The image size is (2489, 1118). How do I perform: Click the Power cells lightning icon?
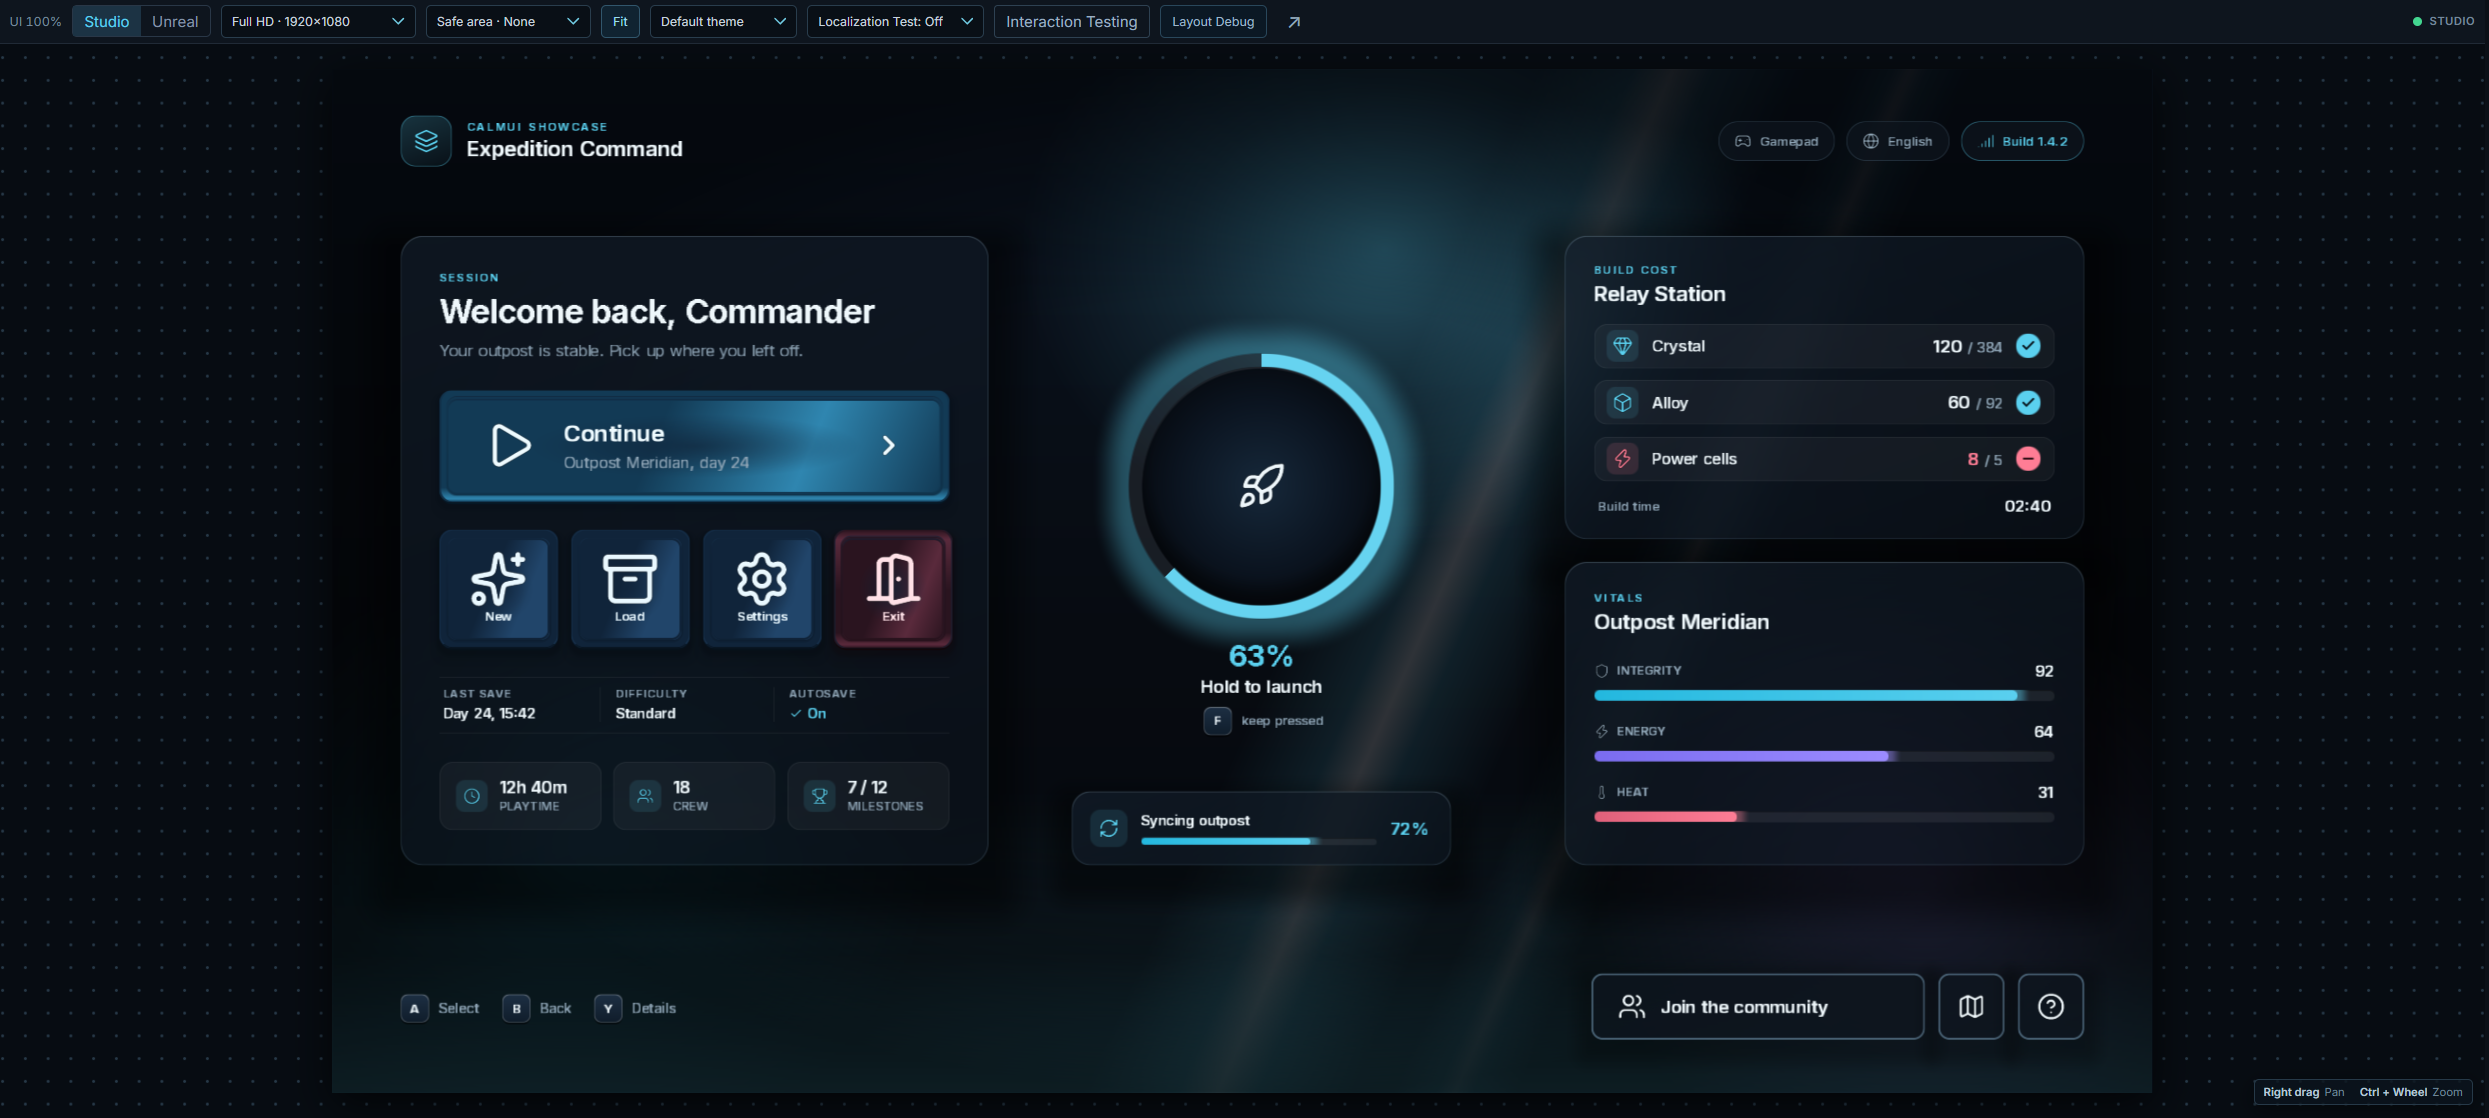(x=1622, y=459)
